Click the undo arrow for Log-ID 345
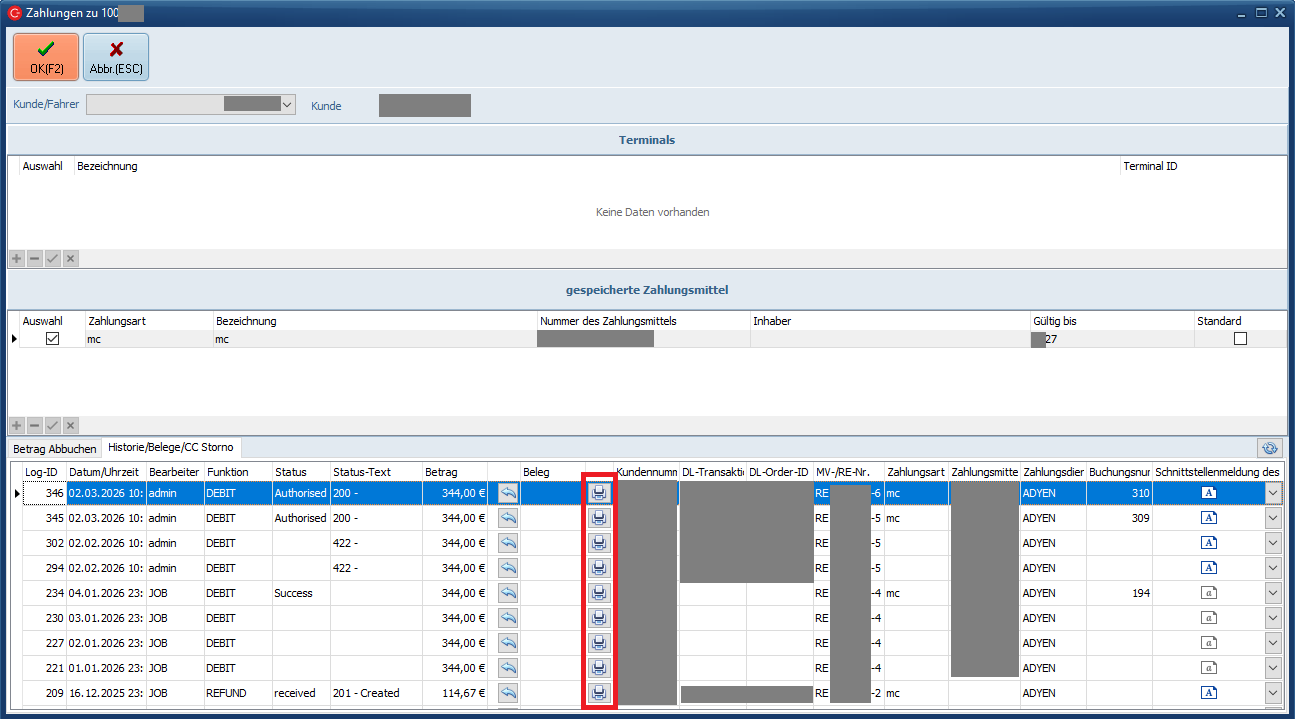The height and width of the screenshot is (722, 1298). pos(508,518)
